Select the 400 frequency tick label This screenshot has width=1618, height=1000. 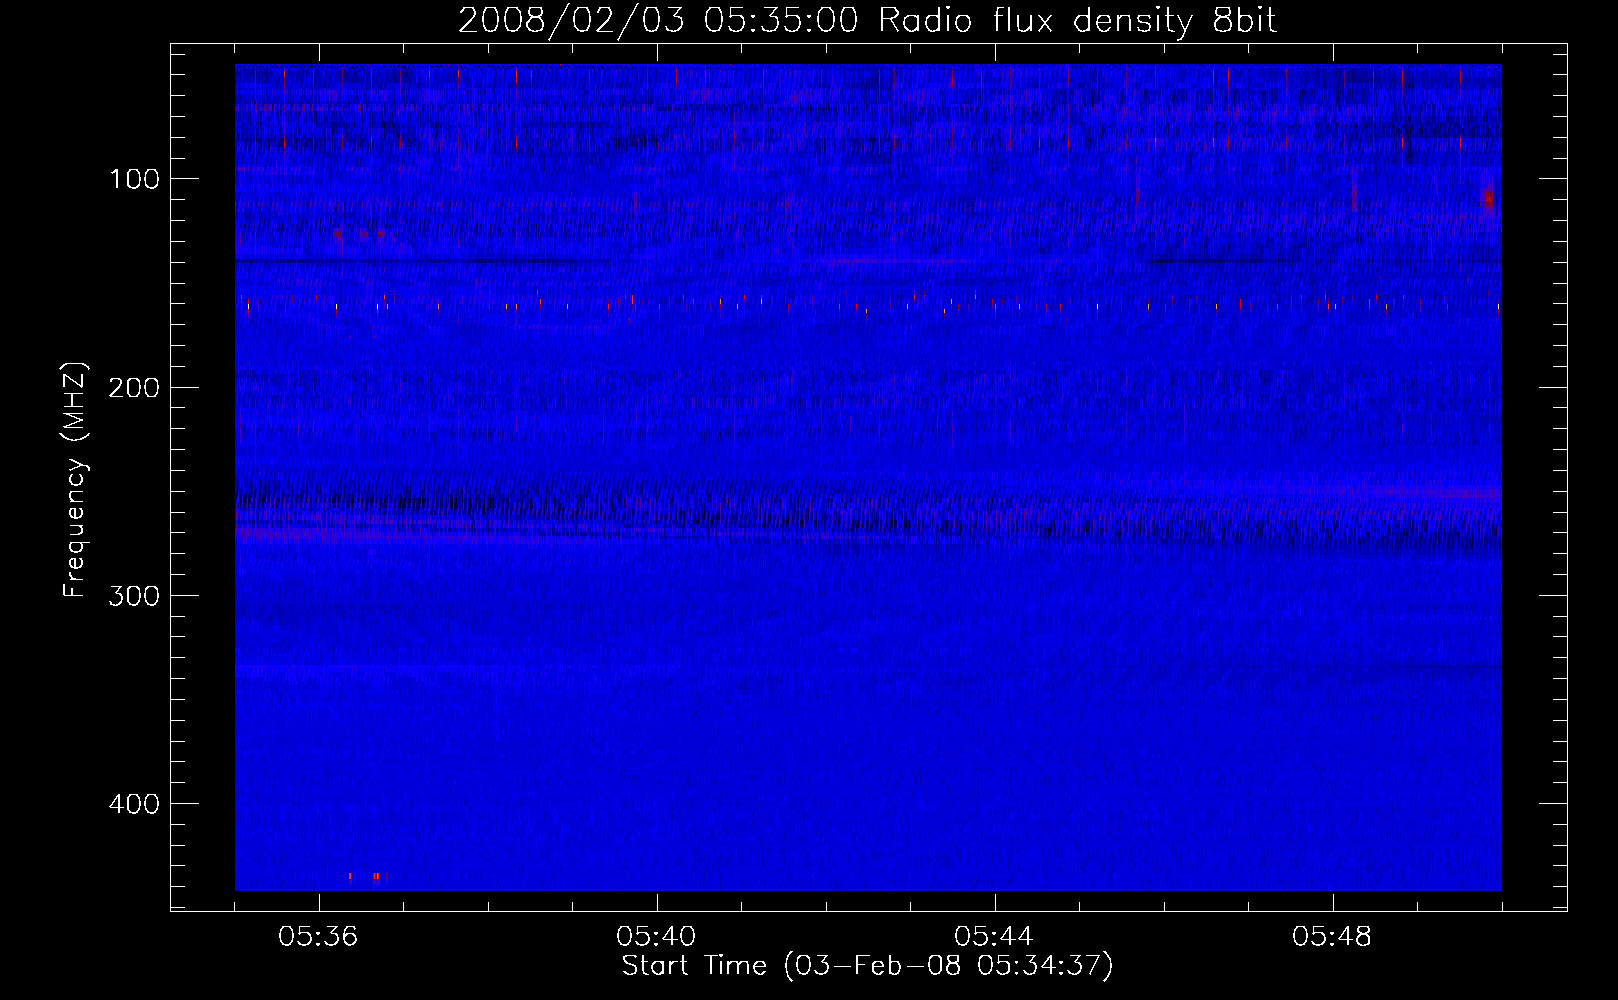click(134, 804)
